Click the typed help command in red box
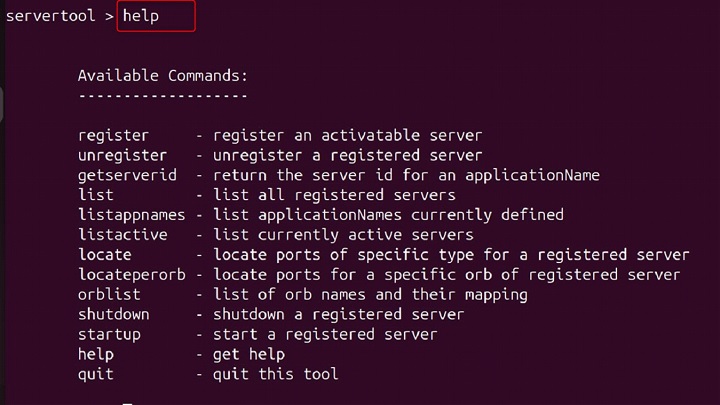720x405 pixels. point(141,16)
